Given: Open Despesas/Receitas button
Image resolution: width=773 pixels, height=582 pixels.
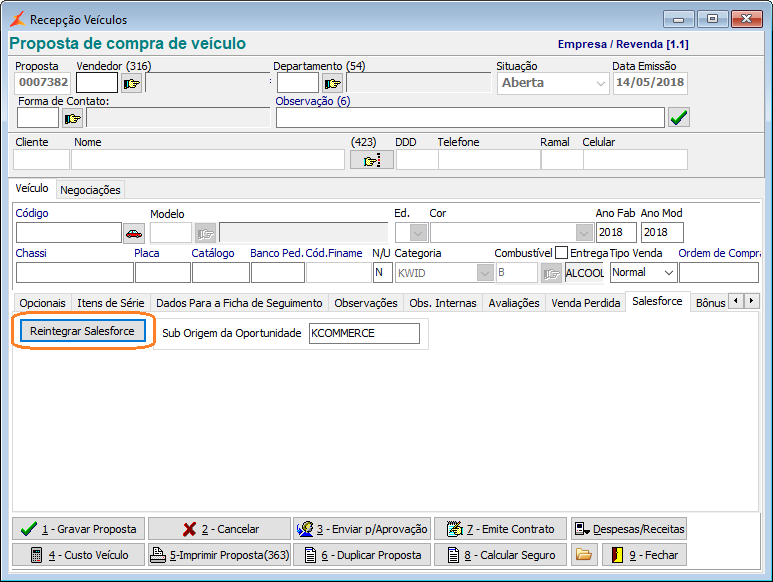Looking at the screenshot, I should (x=629, y=529).
